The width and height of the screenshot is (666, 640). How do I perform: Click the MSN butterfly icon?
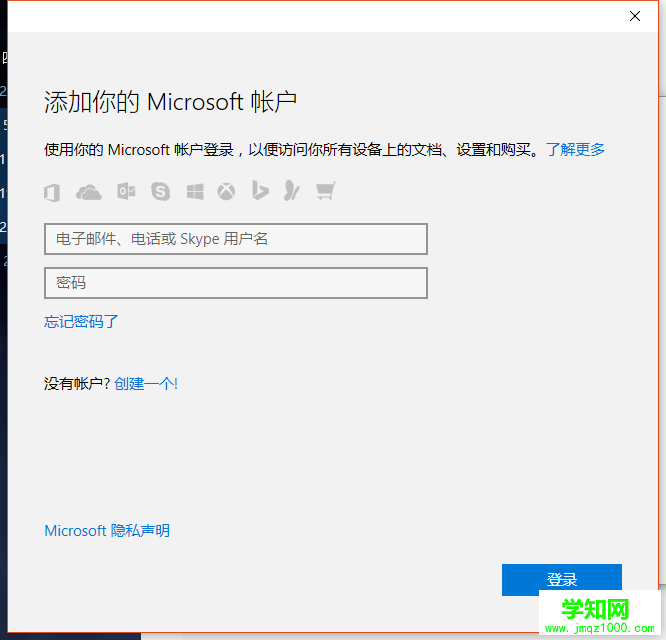(291, 191)
